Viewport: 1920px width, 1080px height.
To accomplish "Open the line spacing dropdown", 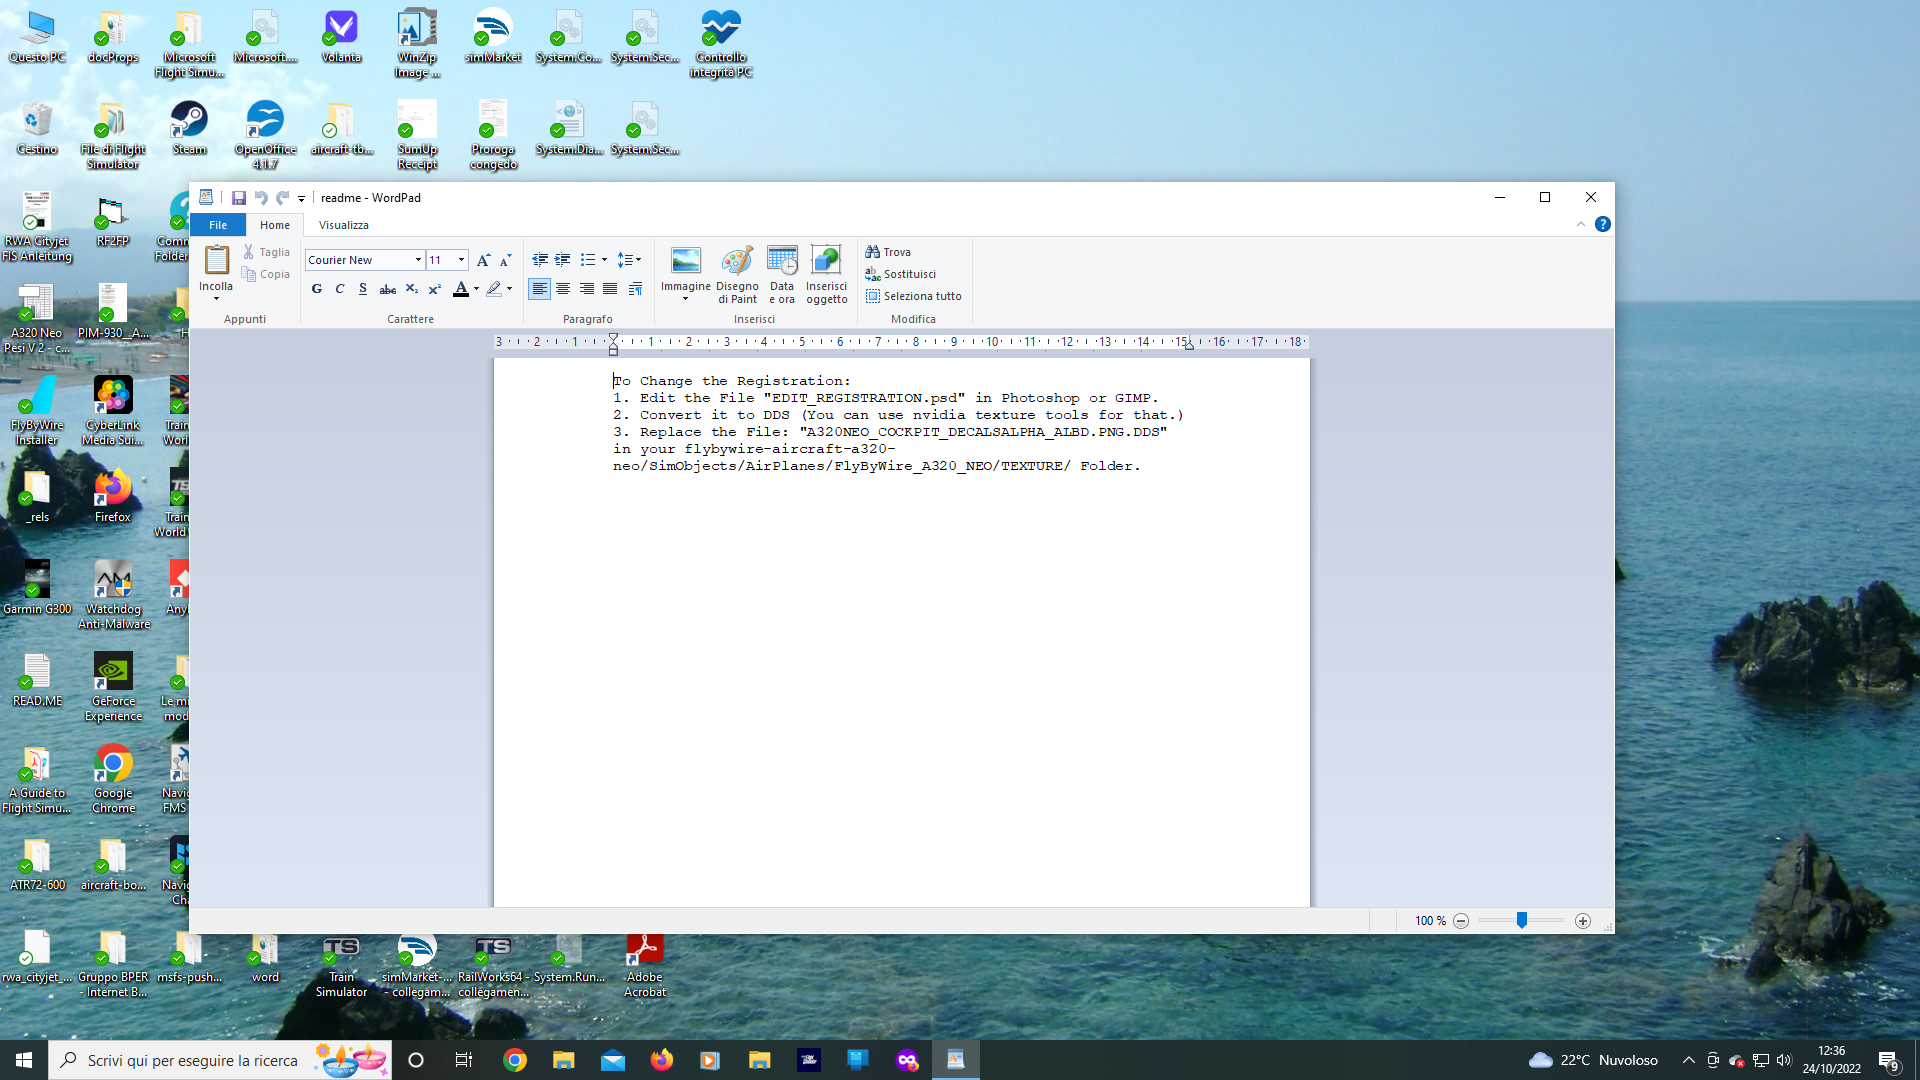I will (x=629, y=260).
